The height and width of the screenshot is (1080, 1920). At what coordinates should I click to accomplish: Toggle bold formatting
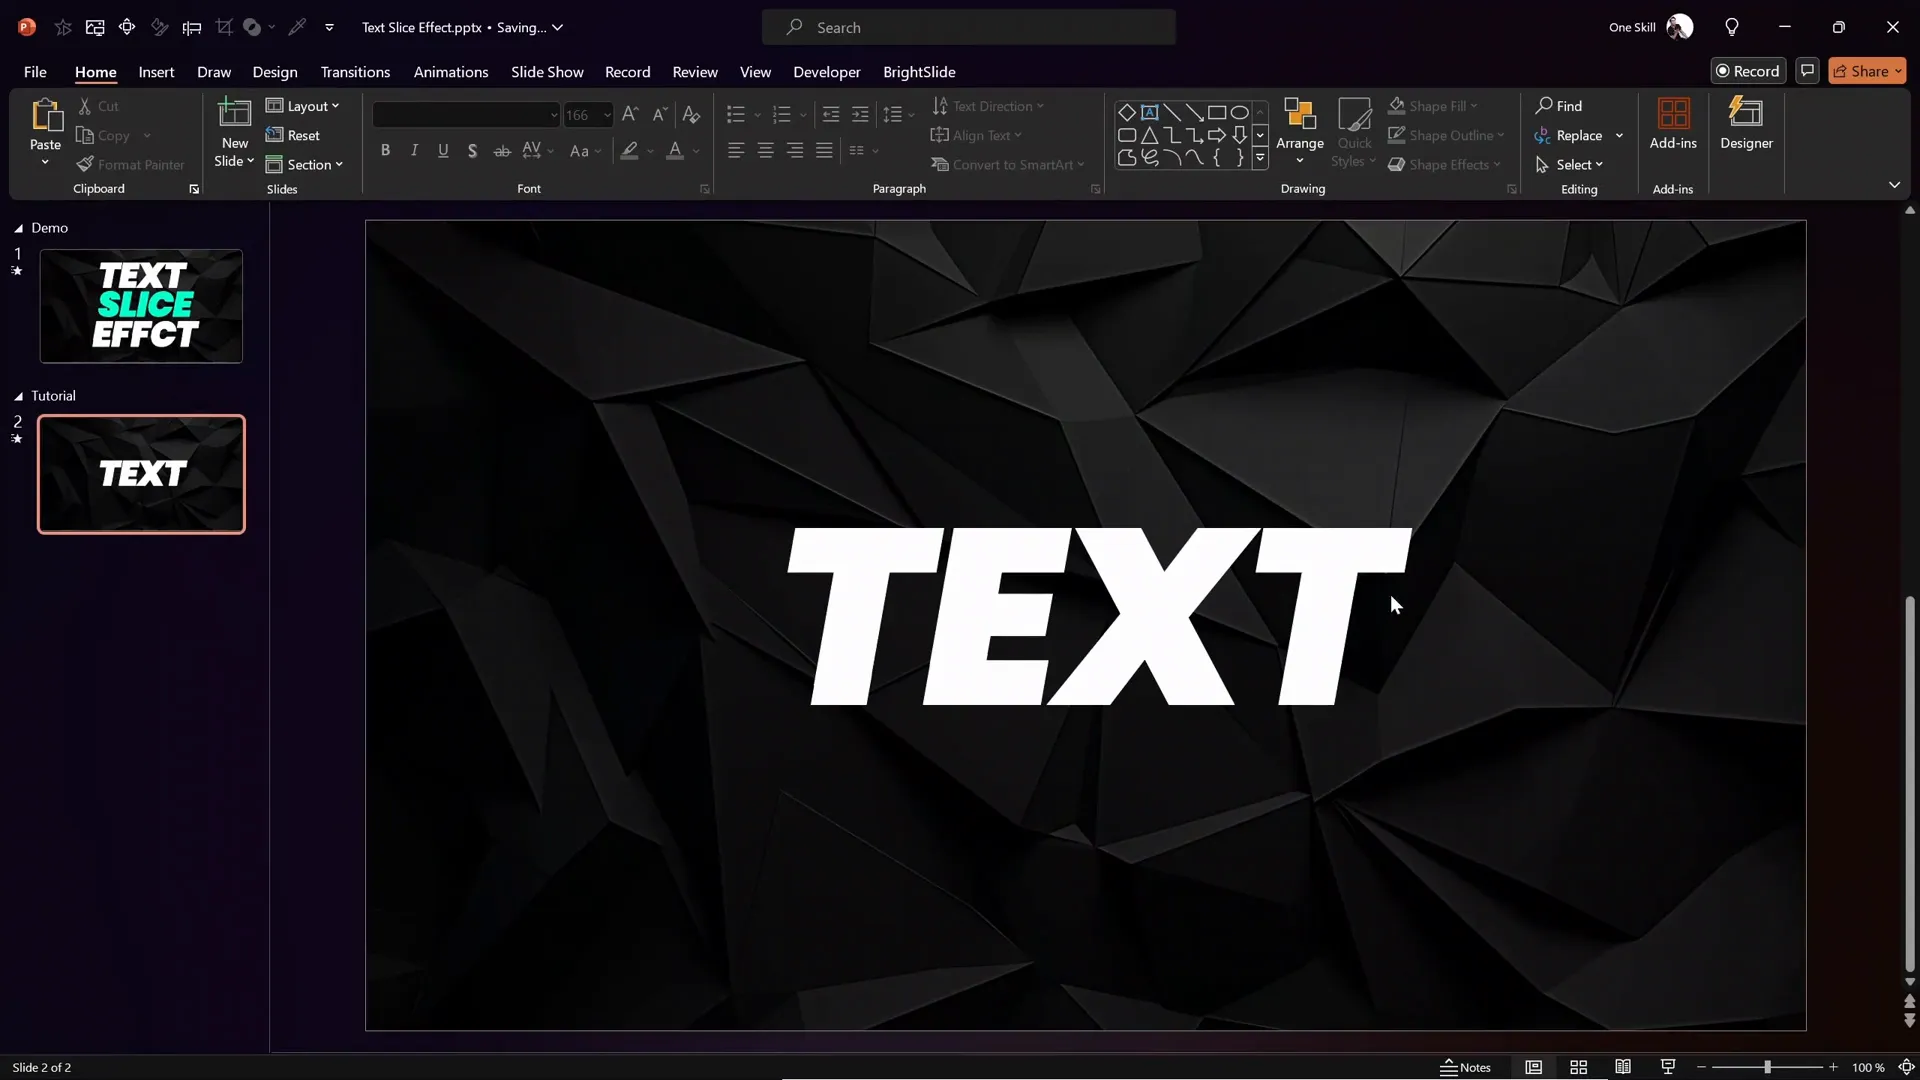pos(385,150)
